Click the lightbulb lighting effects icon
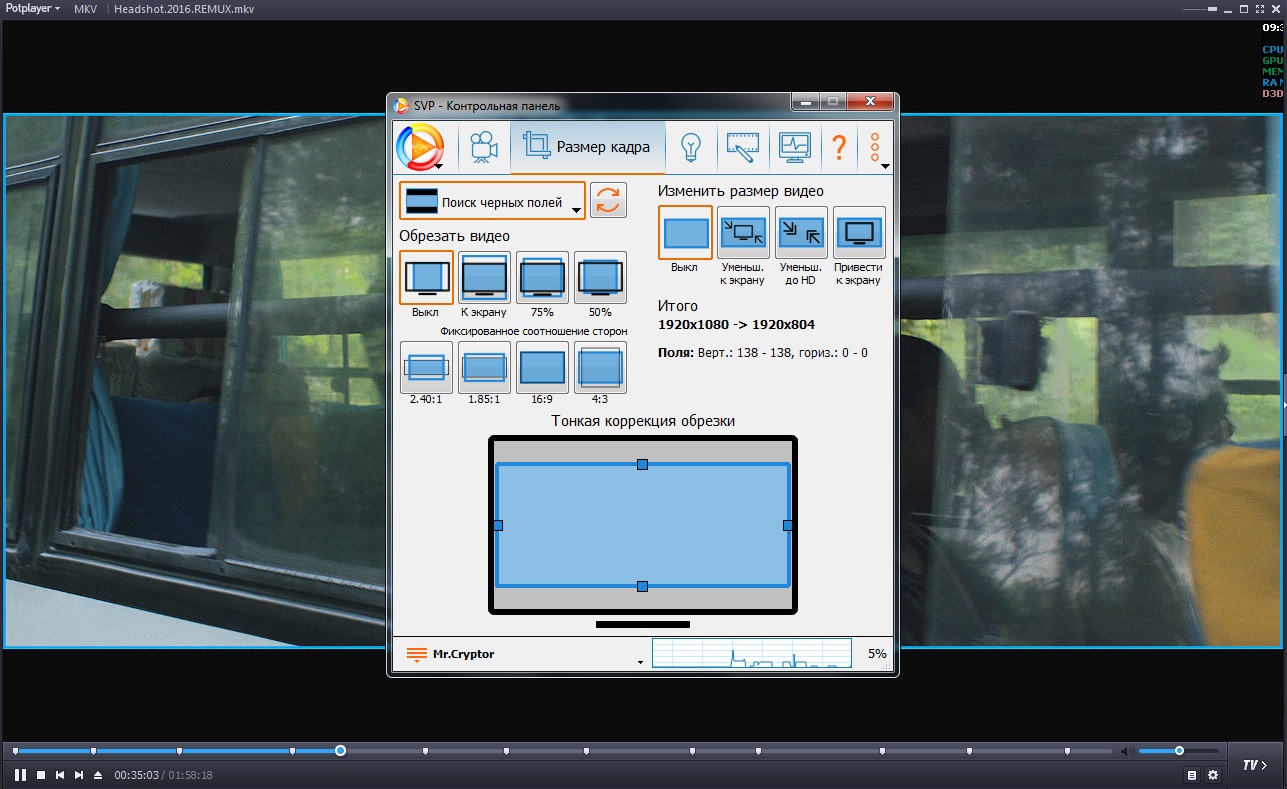 690,148
